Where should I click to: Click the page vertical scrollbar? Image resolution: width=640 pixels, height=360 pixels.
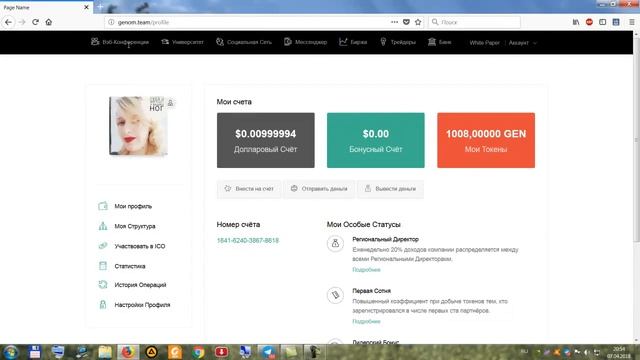pos(636,139)
